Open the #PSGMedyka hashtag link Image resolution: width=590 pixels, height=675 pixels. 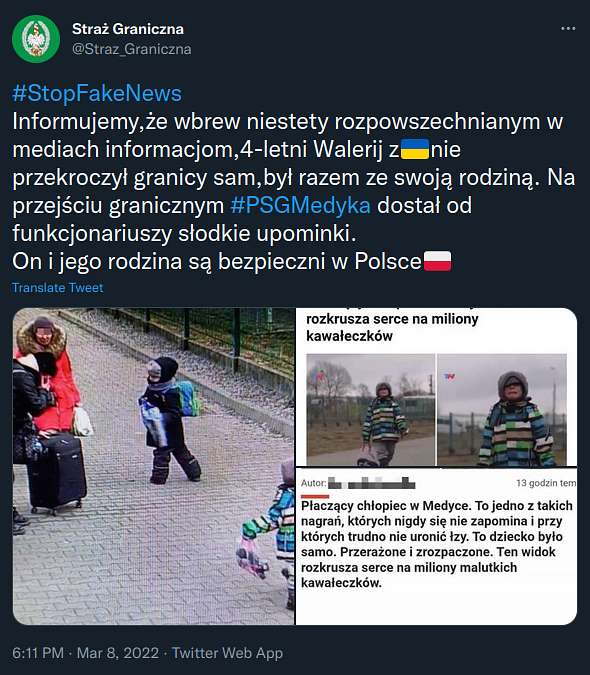click(300, 205)
